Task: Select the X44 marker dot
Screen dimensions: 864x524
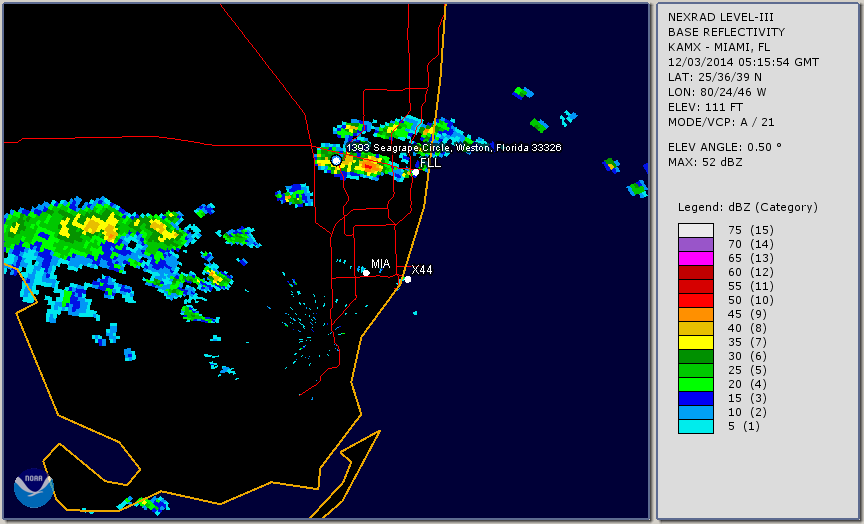Action: click(408, 279)
